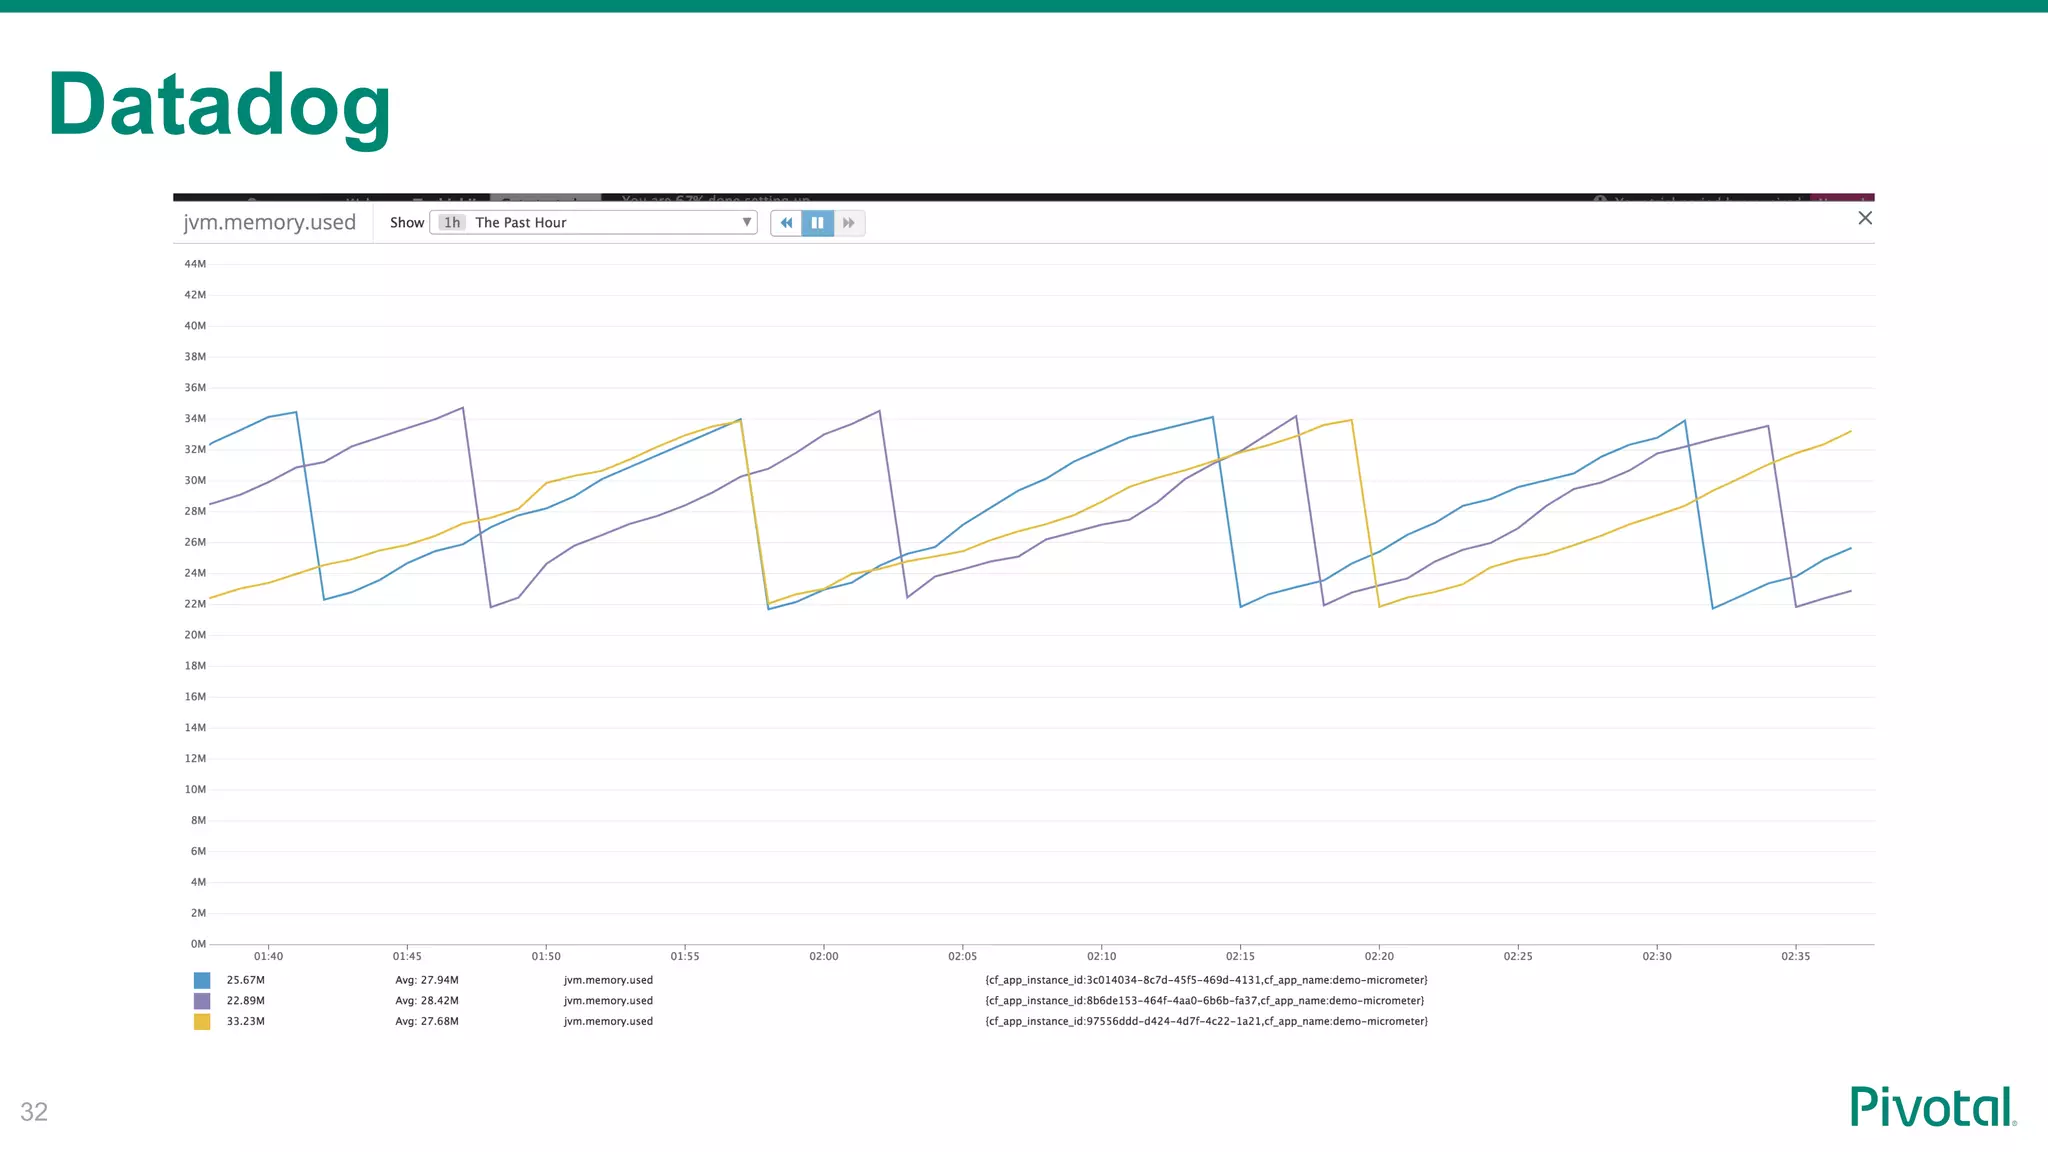The height and width of the screenshot is (1152, 2048).
Task: Click the Datadog slide heading
Action: [219, 106]
